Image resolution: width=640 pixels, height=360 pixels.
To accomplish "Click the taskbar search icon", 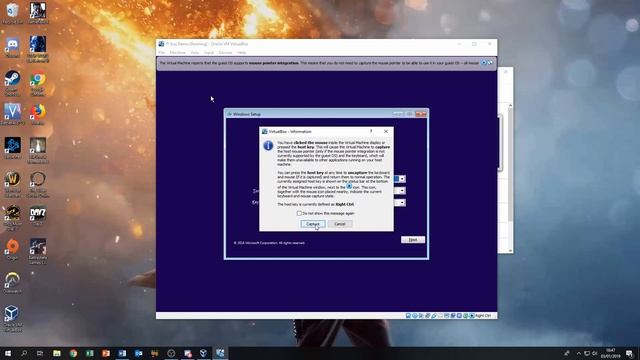I will tap(24, 353).
